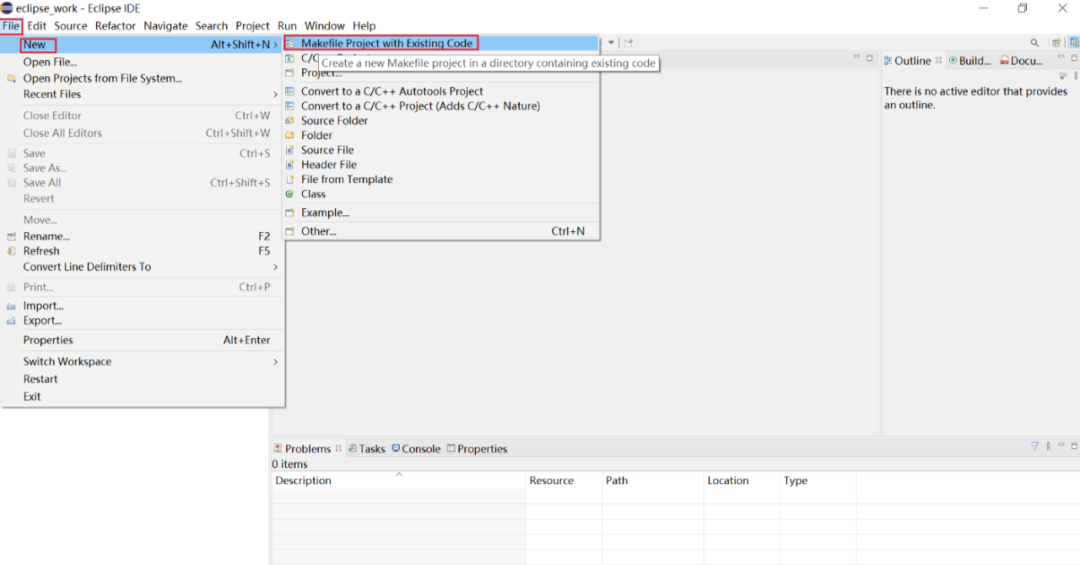Close the Outline tab with its X
1080x565 pixels.
click(938, 61)
